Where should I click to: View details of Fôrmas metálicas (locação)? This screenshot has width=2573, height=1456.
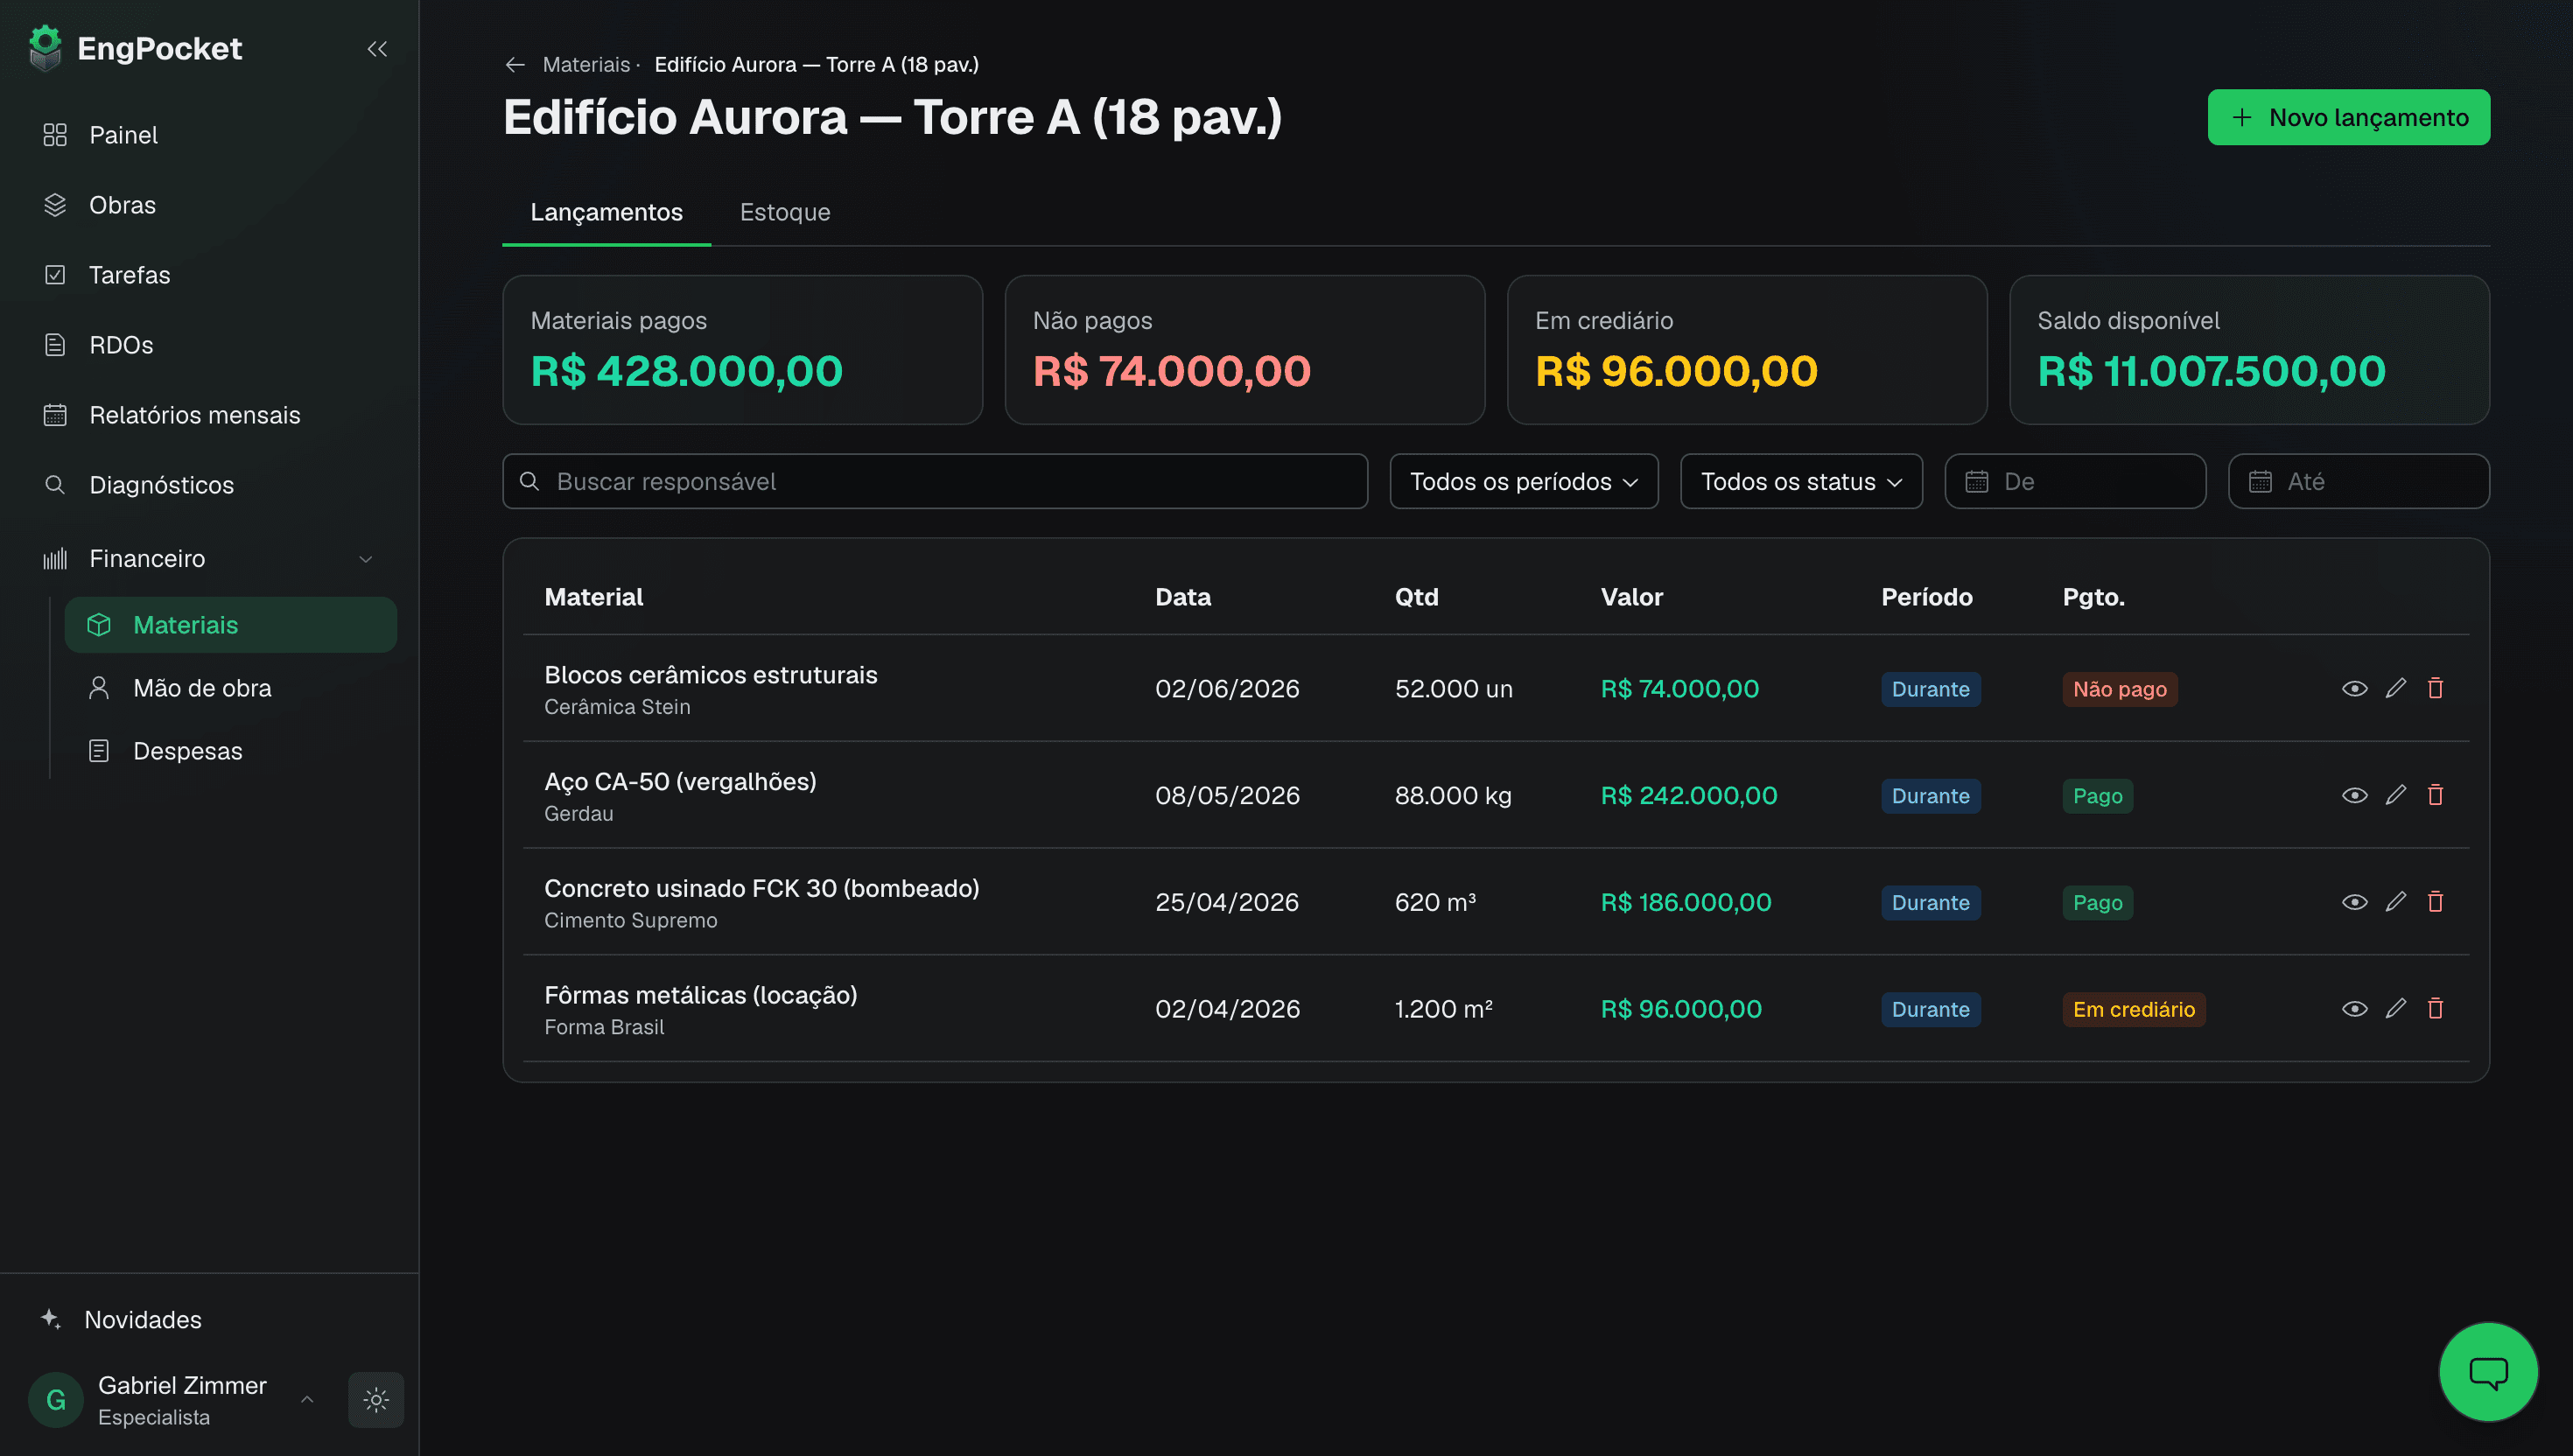pos(2355,1009)
